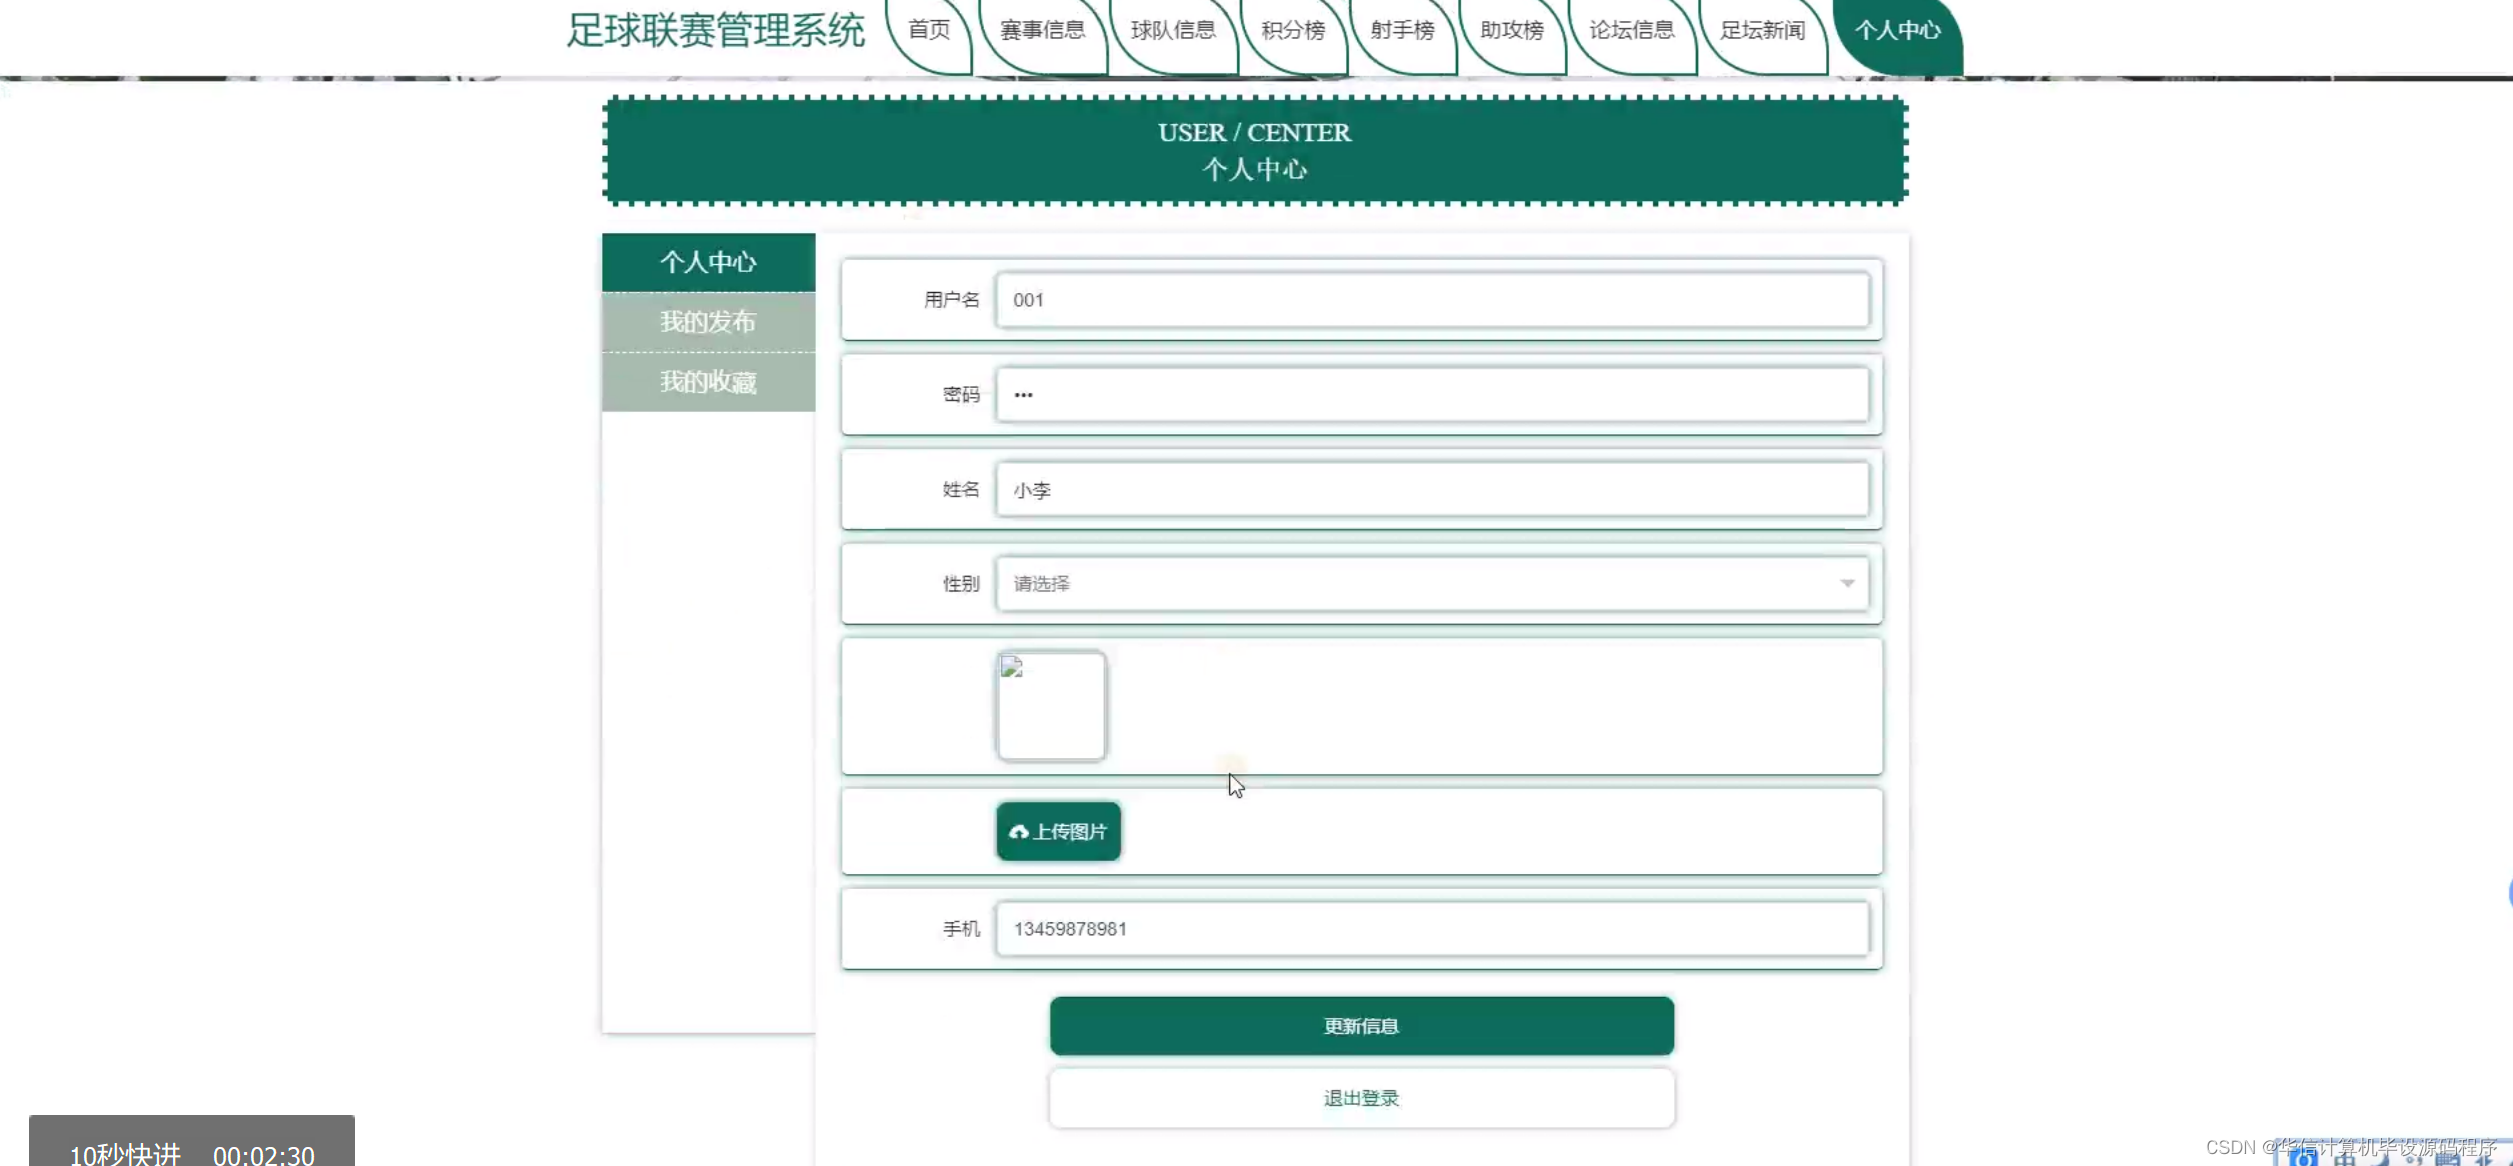
Task: Navigate to the 论坛信息 tab
Action: coord(1631,31)
